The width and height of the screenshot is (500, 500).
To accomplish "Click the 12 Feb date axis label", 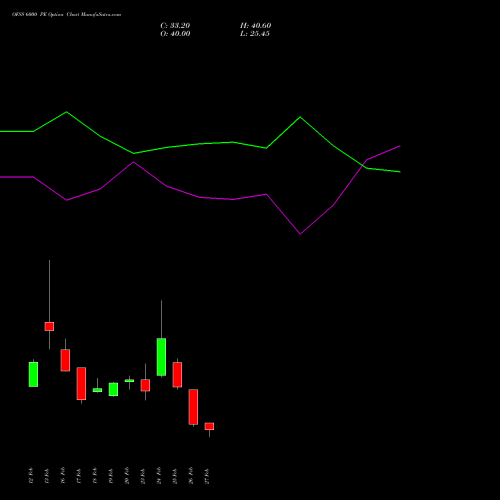I will [x=31, y=476].
